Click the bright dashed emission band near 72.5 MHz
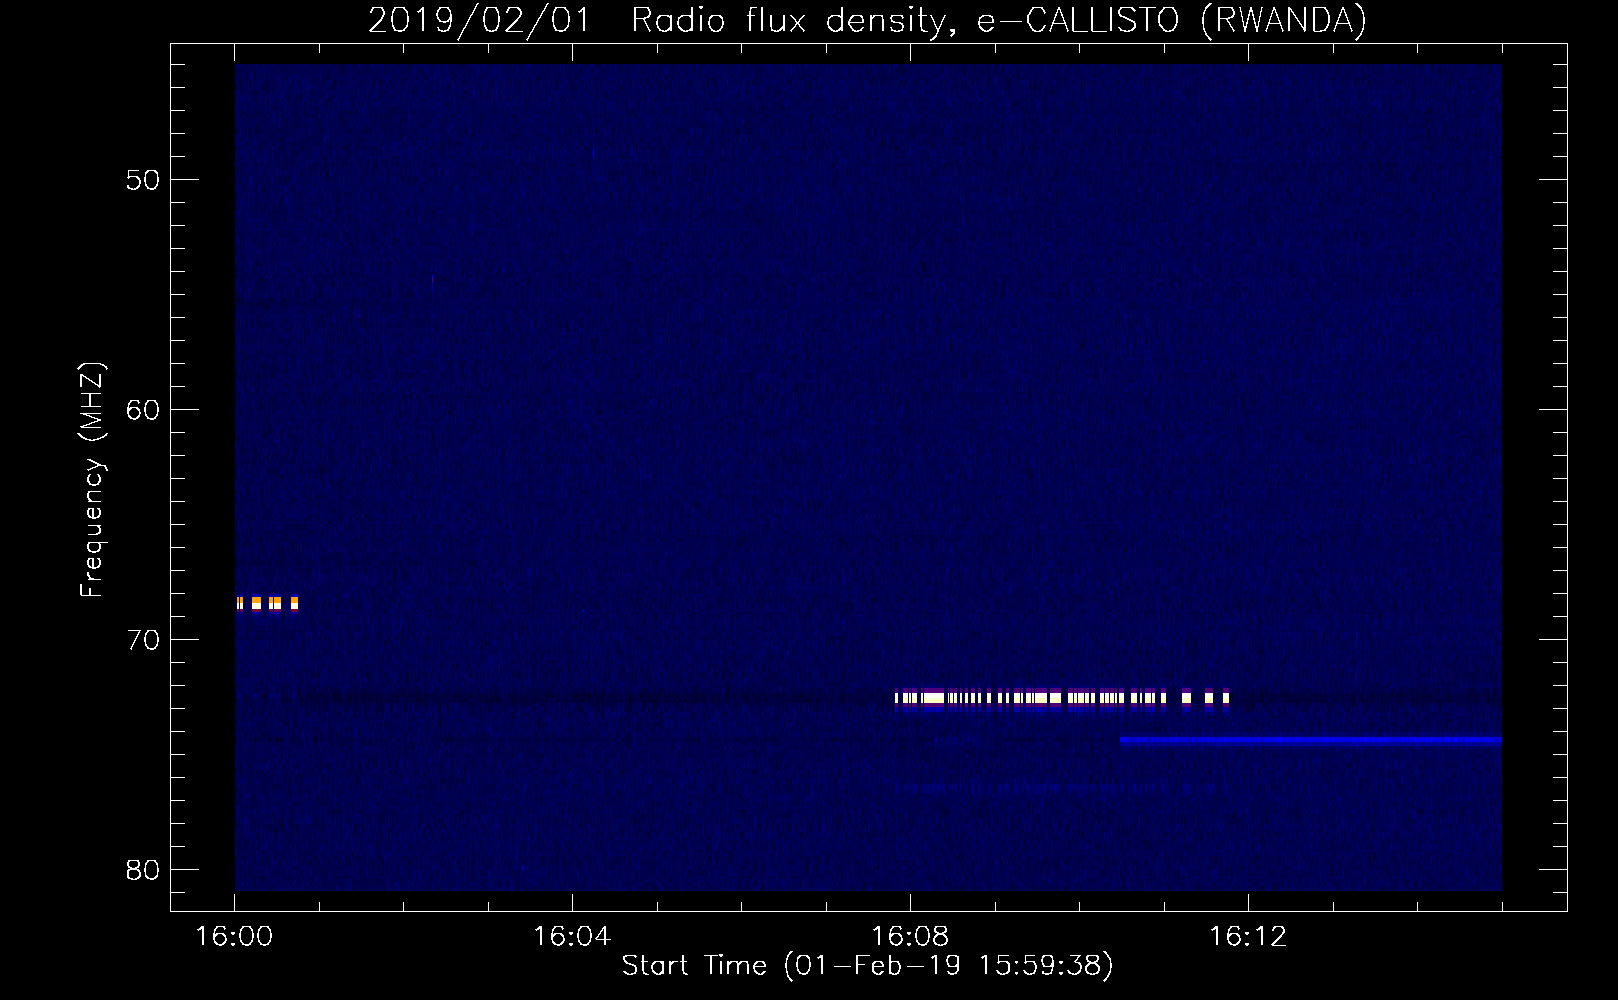The height and width of the screenshot is (1000, 1618). click(1062, 698)
